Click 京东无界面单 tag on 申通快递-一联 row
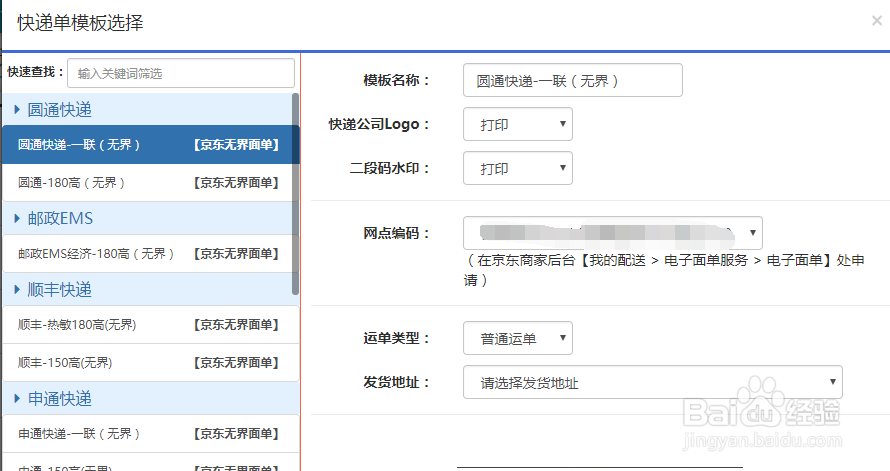The height and width of the screenshot is (471, 890). point(236,434)
